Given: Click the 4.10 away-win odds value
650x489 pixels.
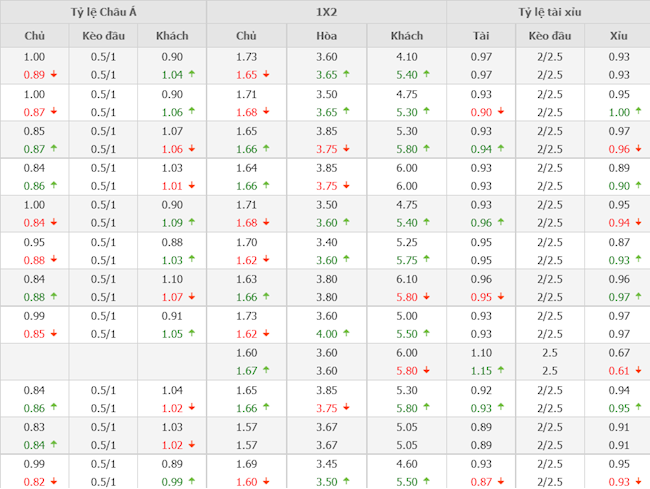Looking at the screenshot, I should coord(406,57).
